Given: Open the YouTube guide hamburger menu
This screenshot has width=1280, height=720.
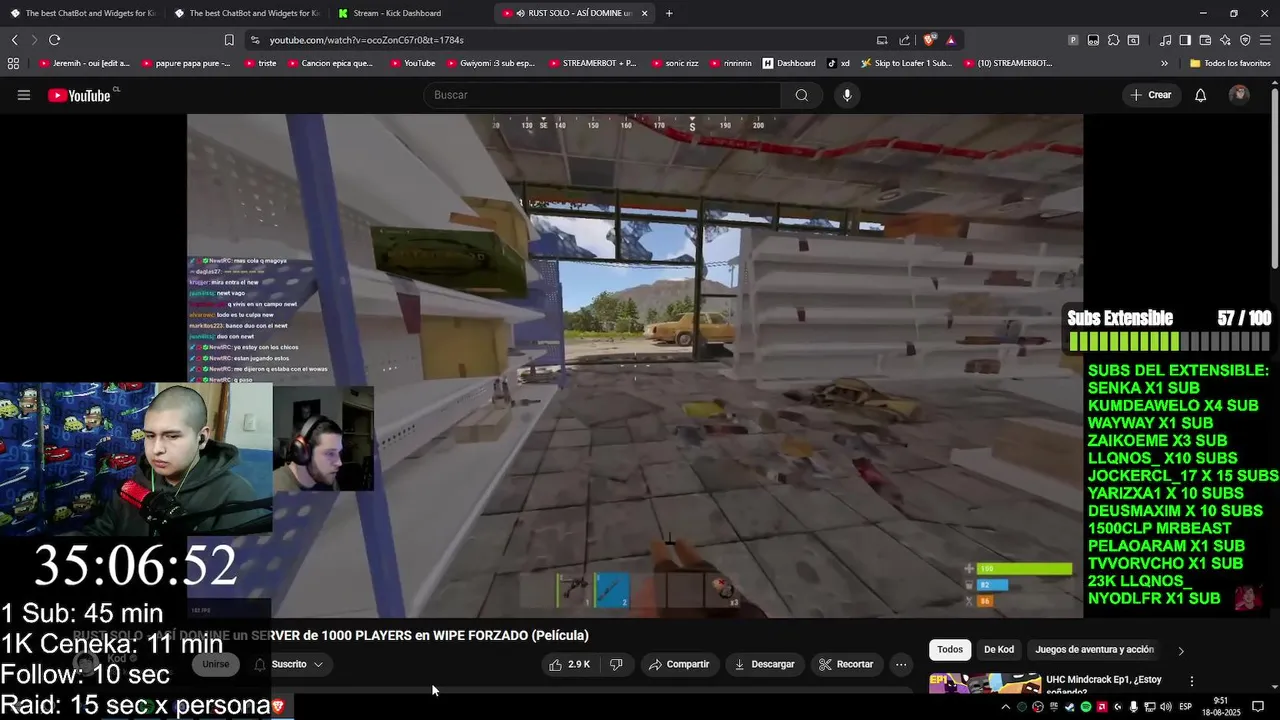Looking at the screenshot, I should click(x=24, y=95).
